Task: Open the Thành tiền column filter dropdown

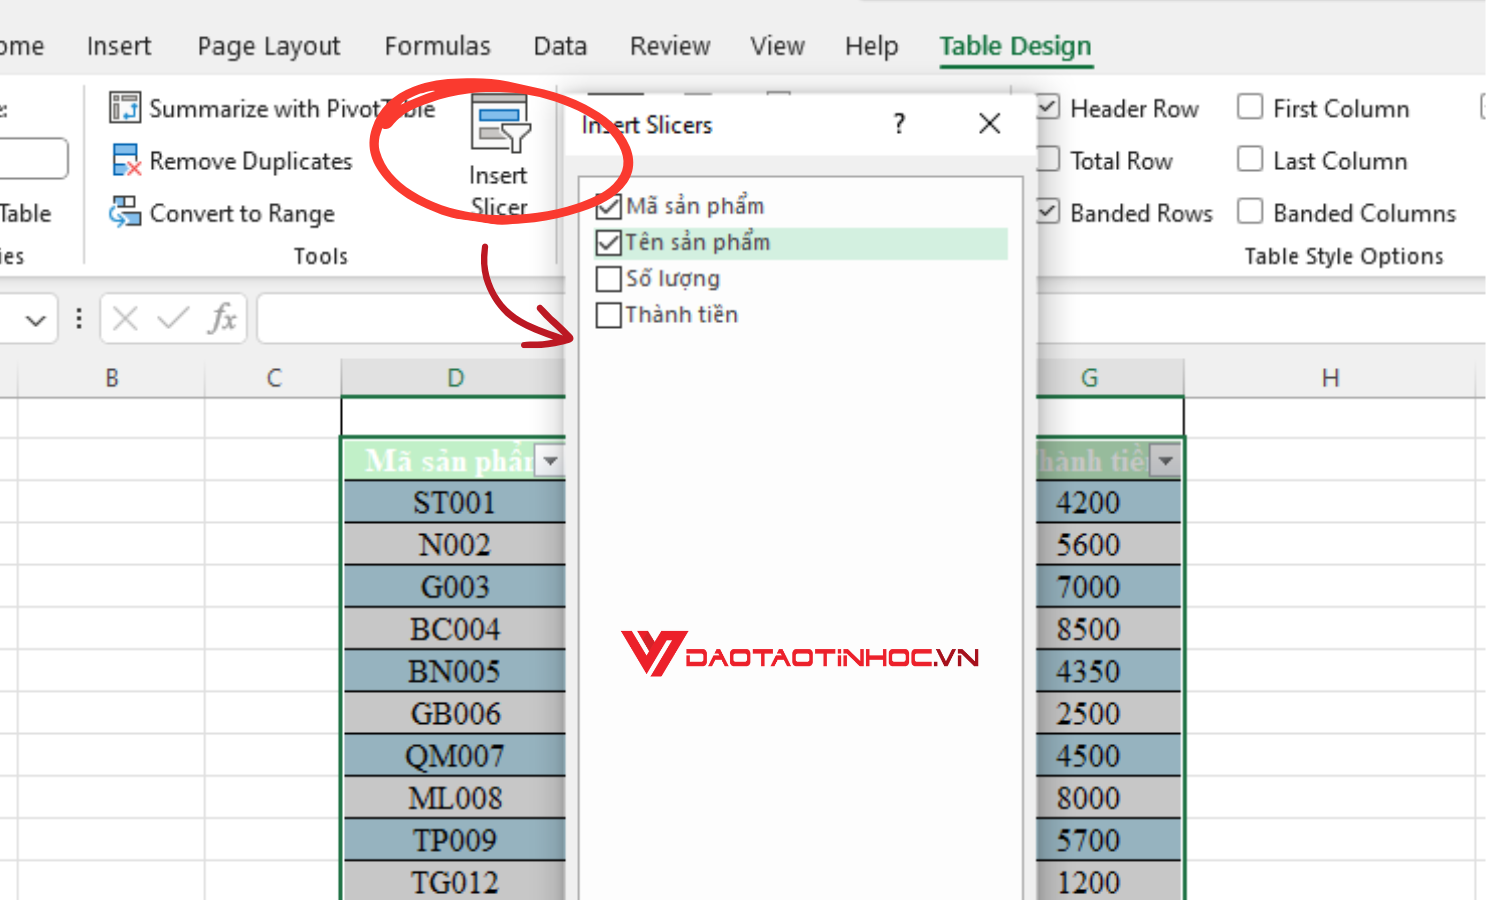Action: click(x=1165, y=461)
